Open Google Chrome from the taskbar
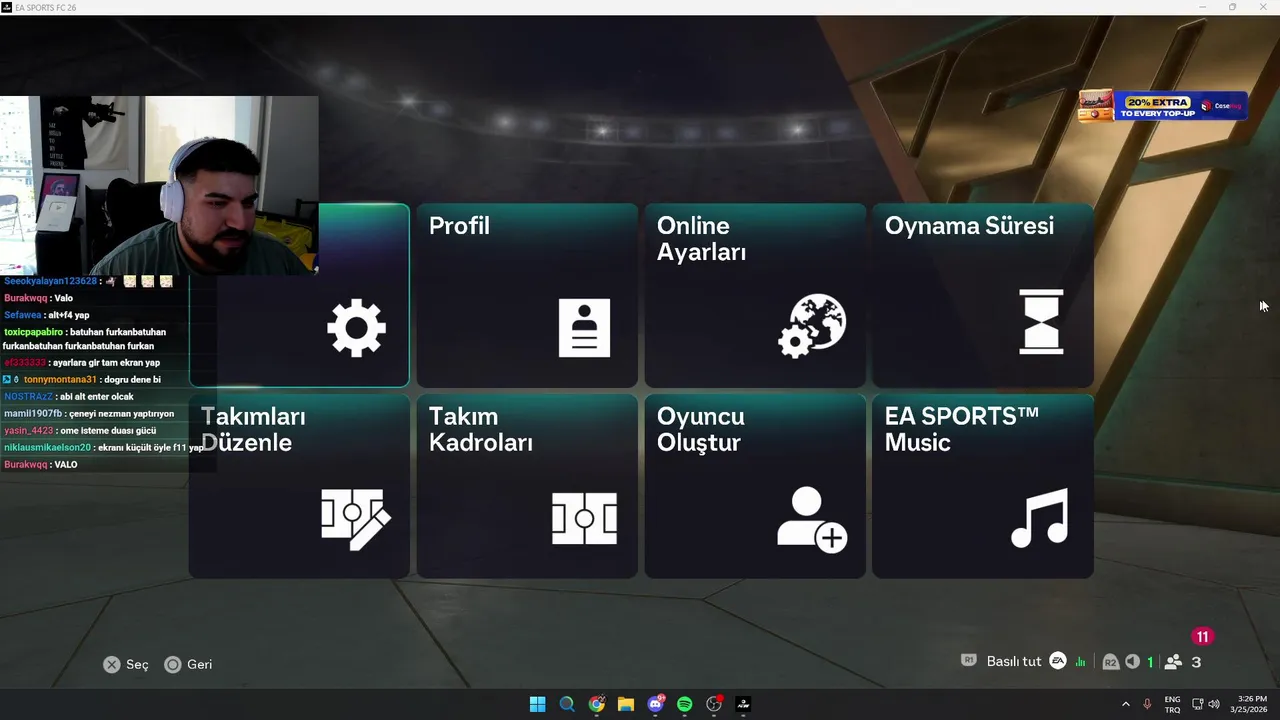 (x=597, y=704)
